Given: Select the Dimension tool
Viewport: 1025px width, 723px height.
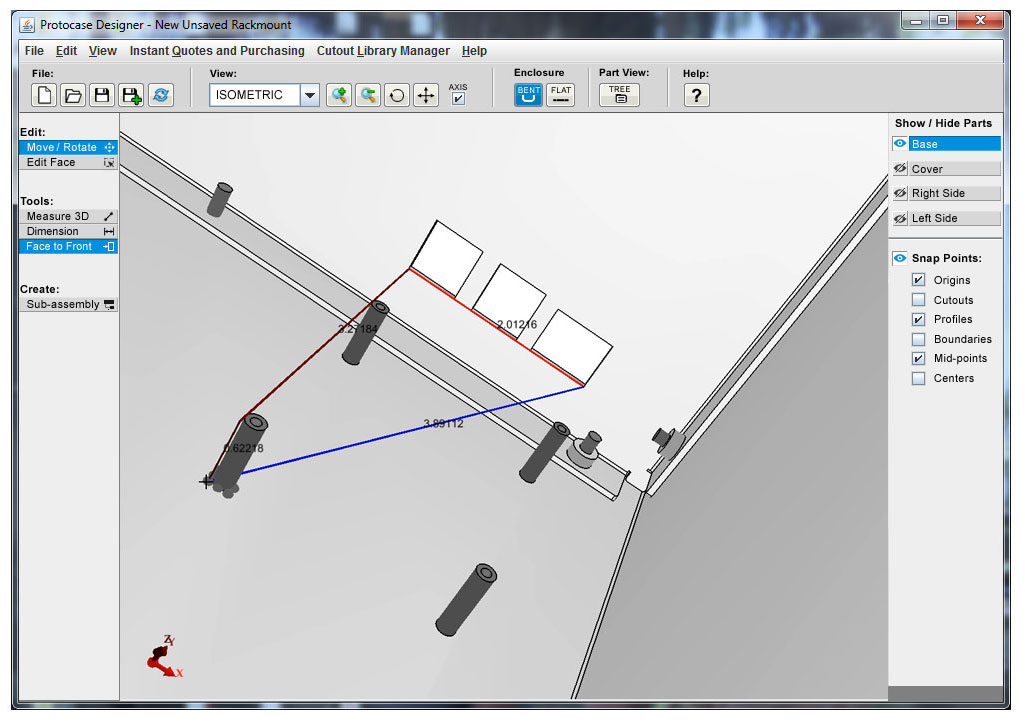Looking at the screenshot, I should point(62,231).
